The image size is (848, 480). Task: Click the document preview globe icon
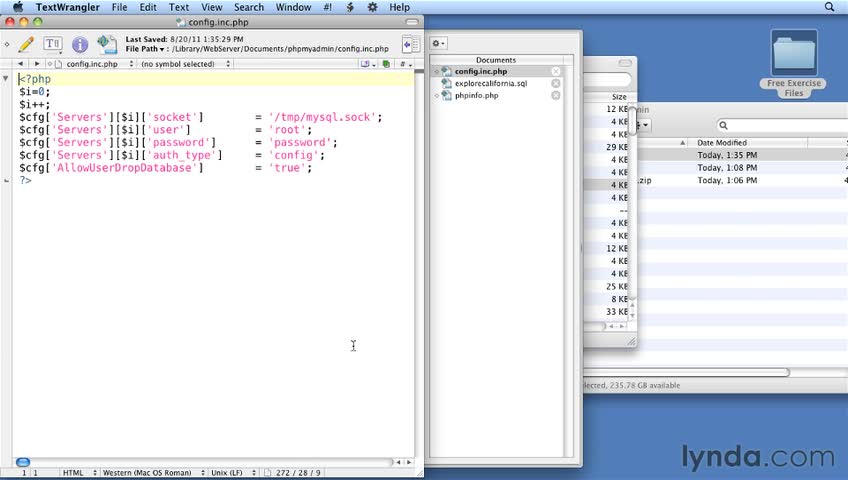[x=107, y=44]
